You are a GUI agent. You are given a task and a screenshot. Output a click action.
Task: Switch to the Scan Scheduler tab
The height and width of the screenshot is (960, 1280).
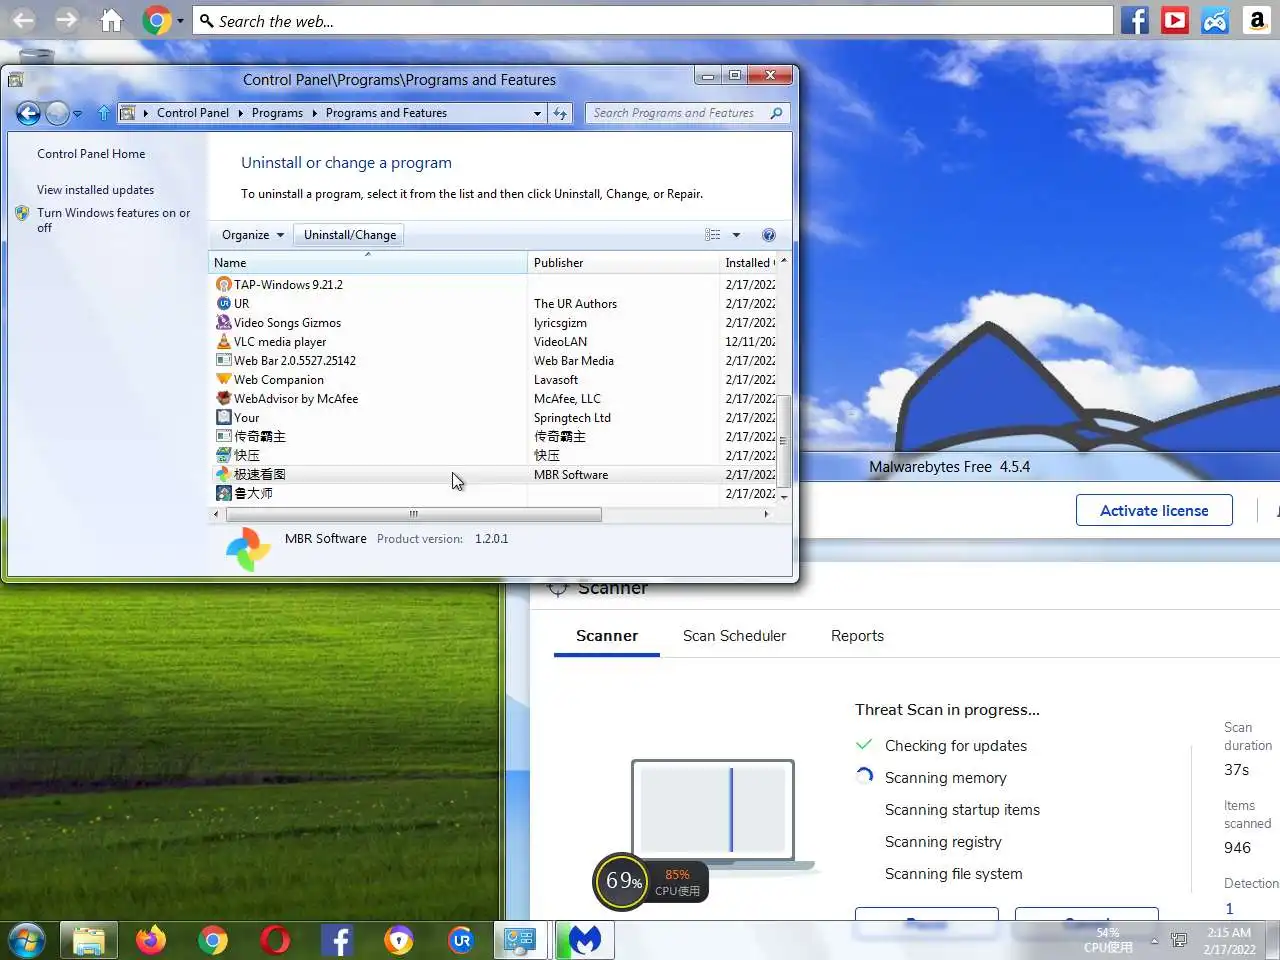(734, 636)
